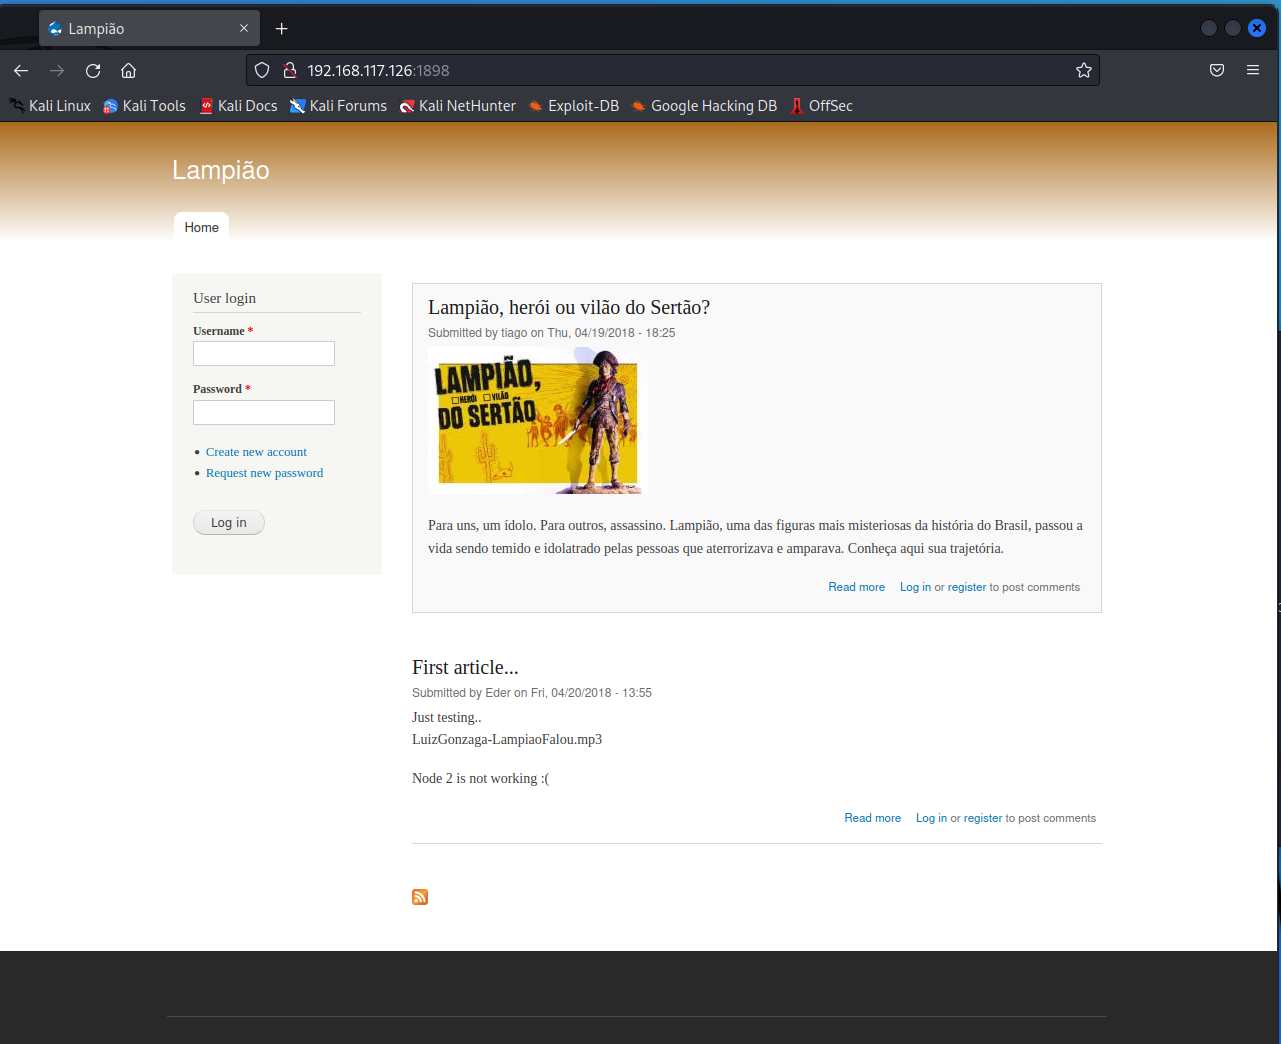Open OffSec bookmark
Screen dimensions: 1281x1044
(821, 106)
